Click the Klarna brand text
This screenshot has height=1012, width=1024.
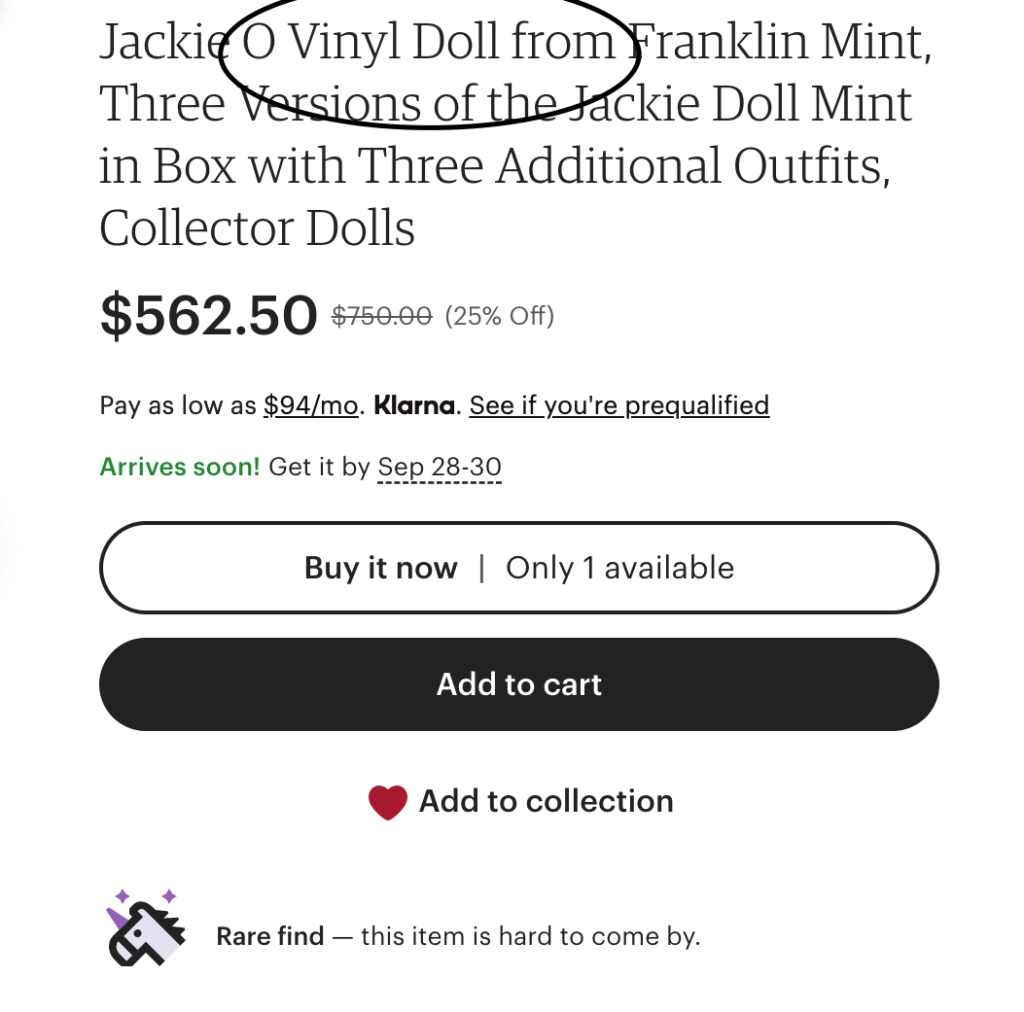point(414,405)
